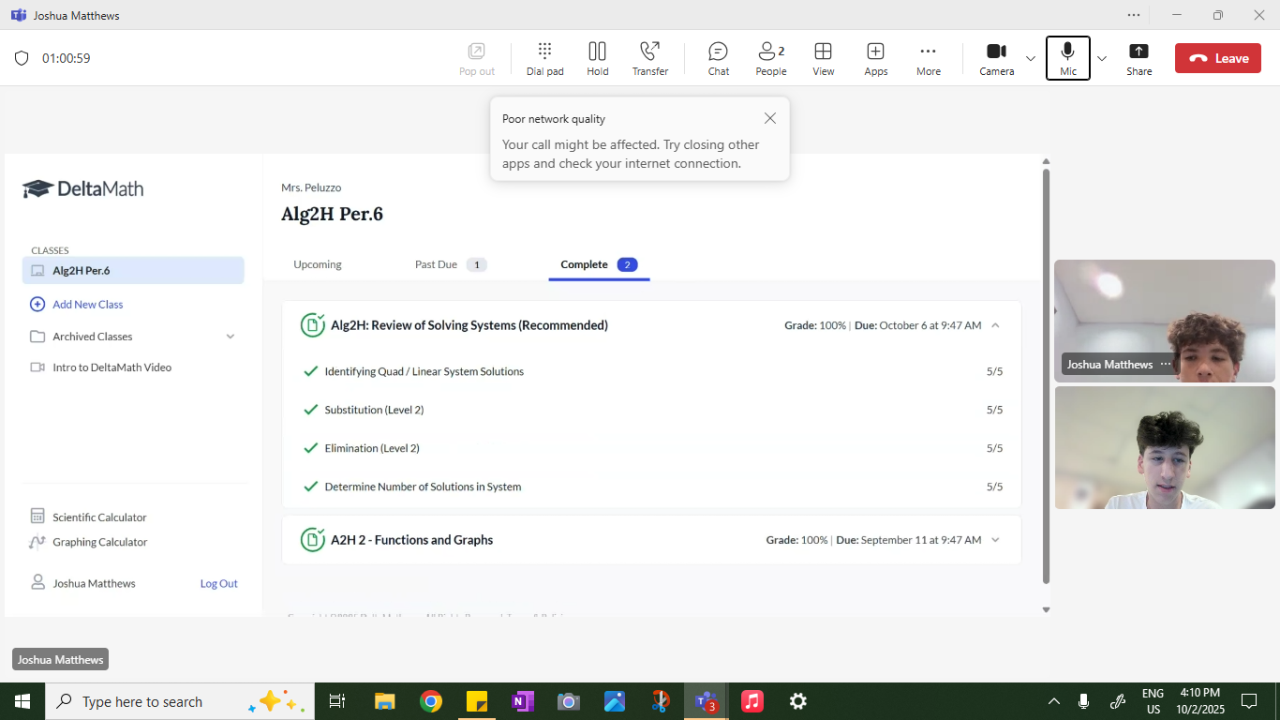Screen dimensions: 1280x720
Task: Open File Explorer from taskbar
Action: pos(385,701)
